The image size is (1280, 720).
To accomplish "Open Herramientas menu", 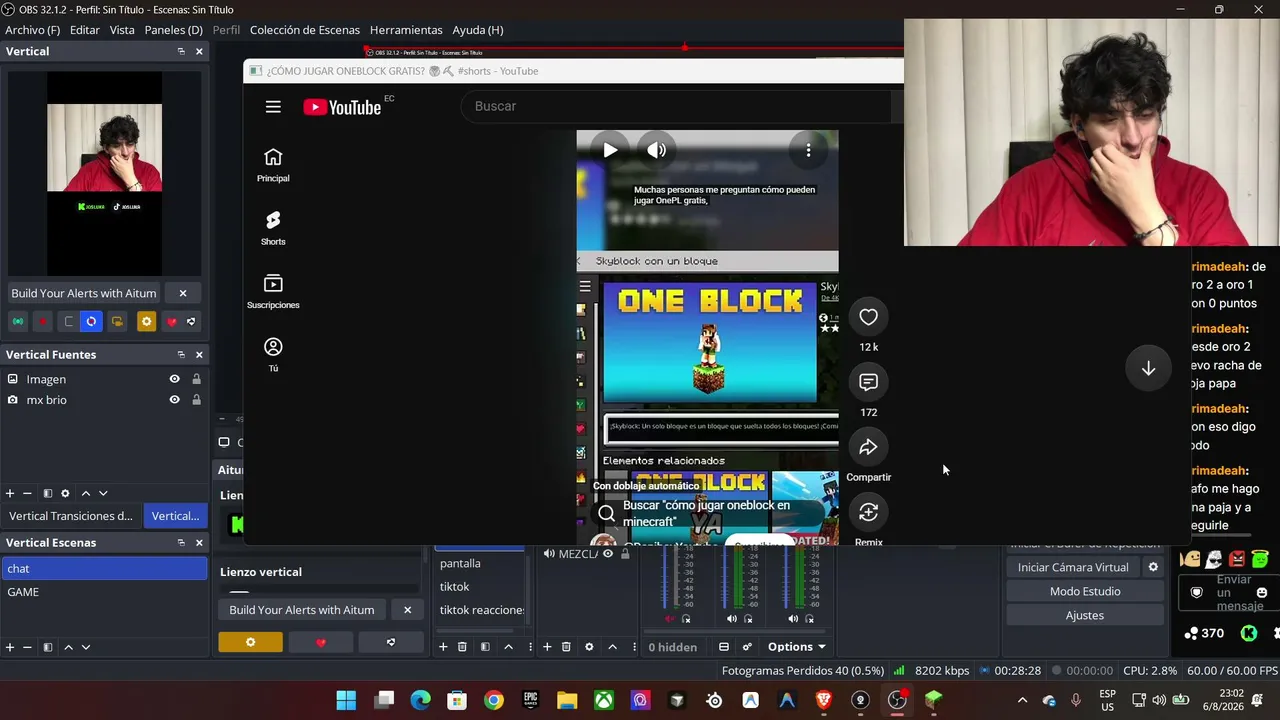I will [406, 30].
